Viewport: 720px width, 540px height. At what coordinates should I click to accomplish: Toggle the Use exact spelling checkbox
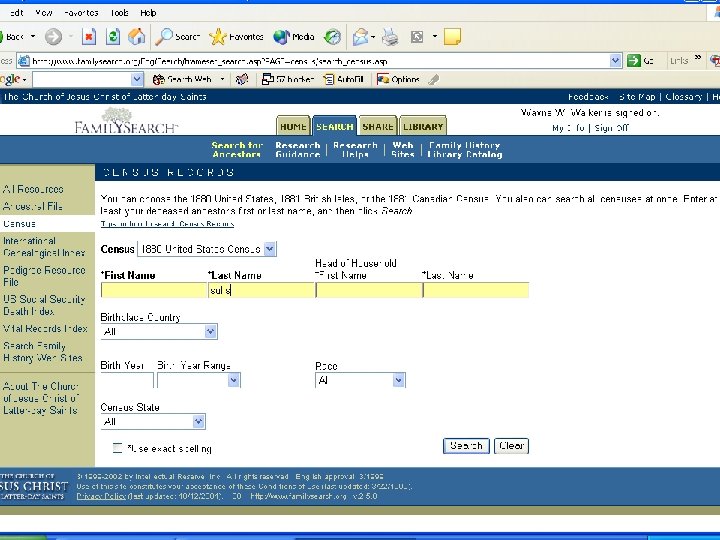point(118,448)
